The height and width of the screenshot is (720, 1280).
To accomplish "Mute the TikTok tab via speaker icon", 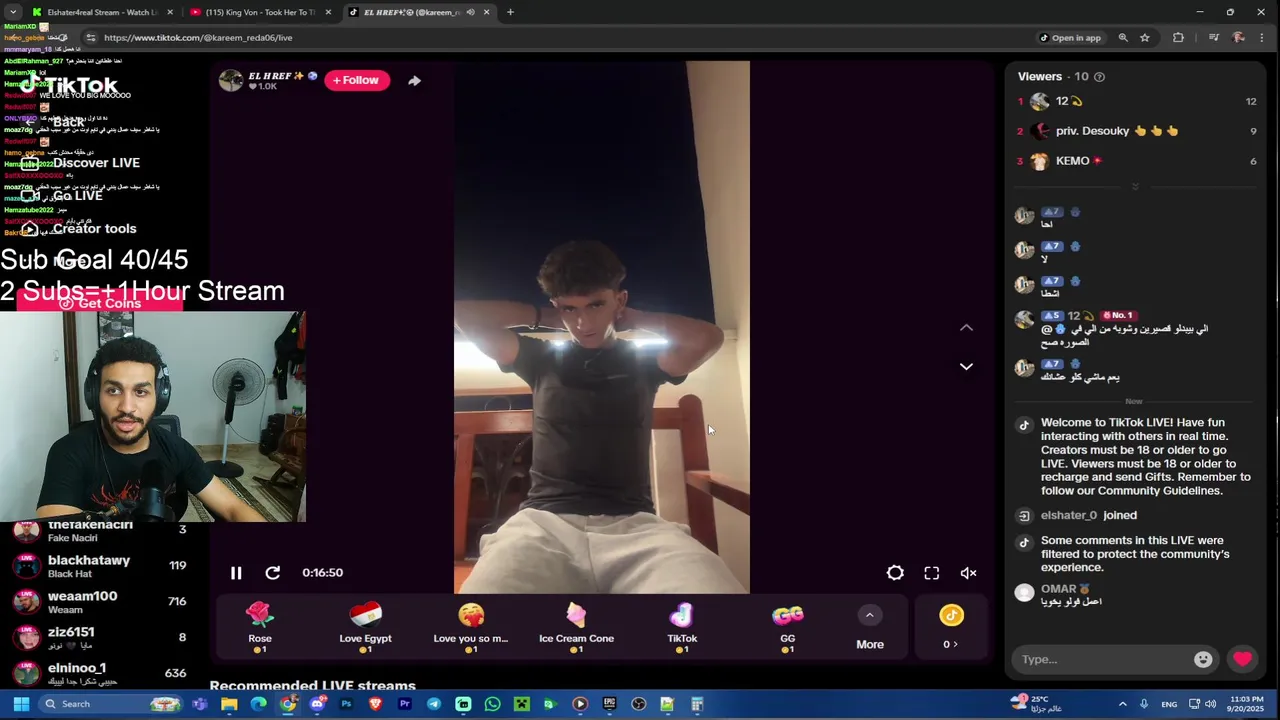I will [470, 12].
